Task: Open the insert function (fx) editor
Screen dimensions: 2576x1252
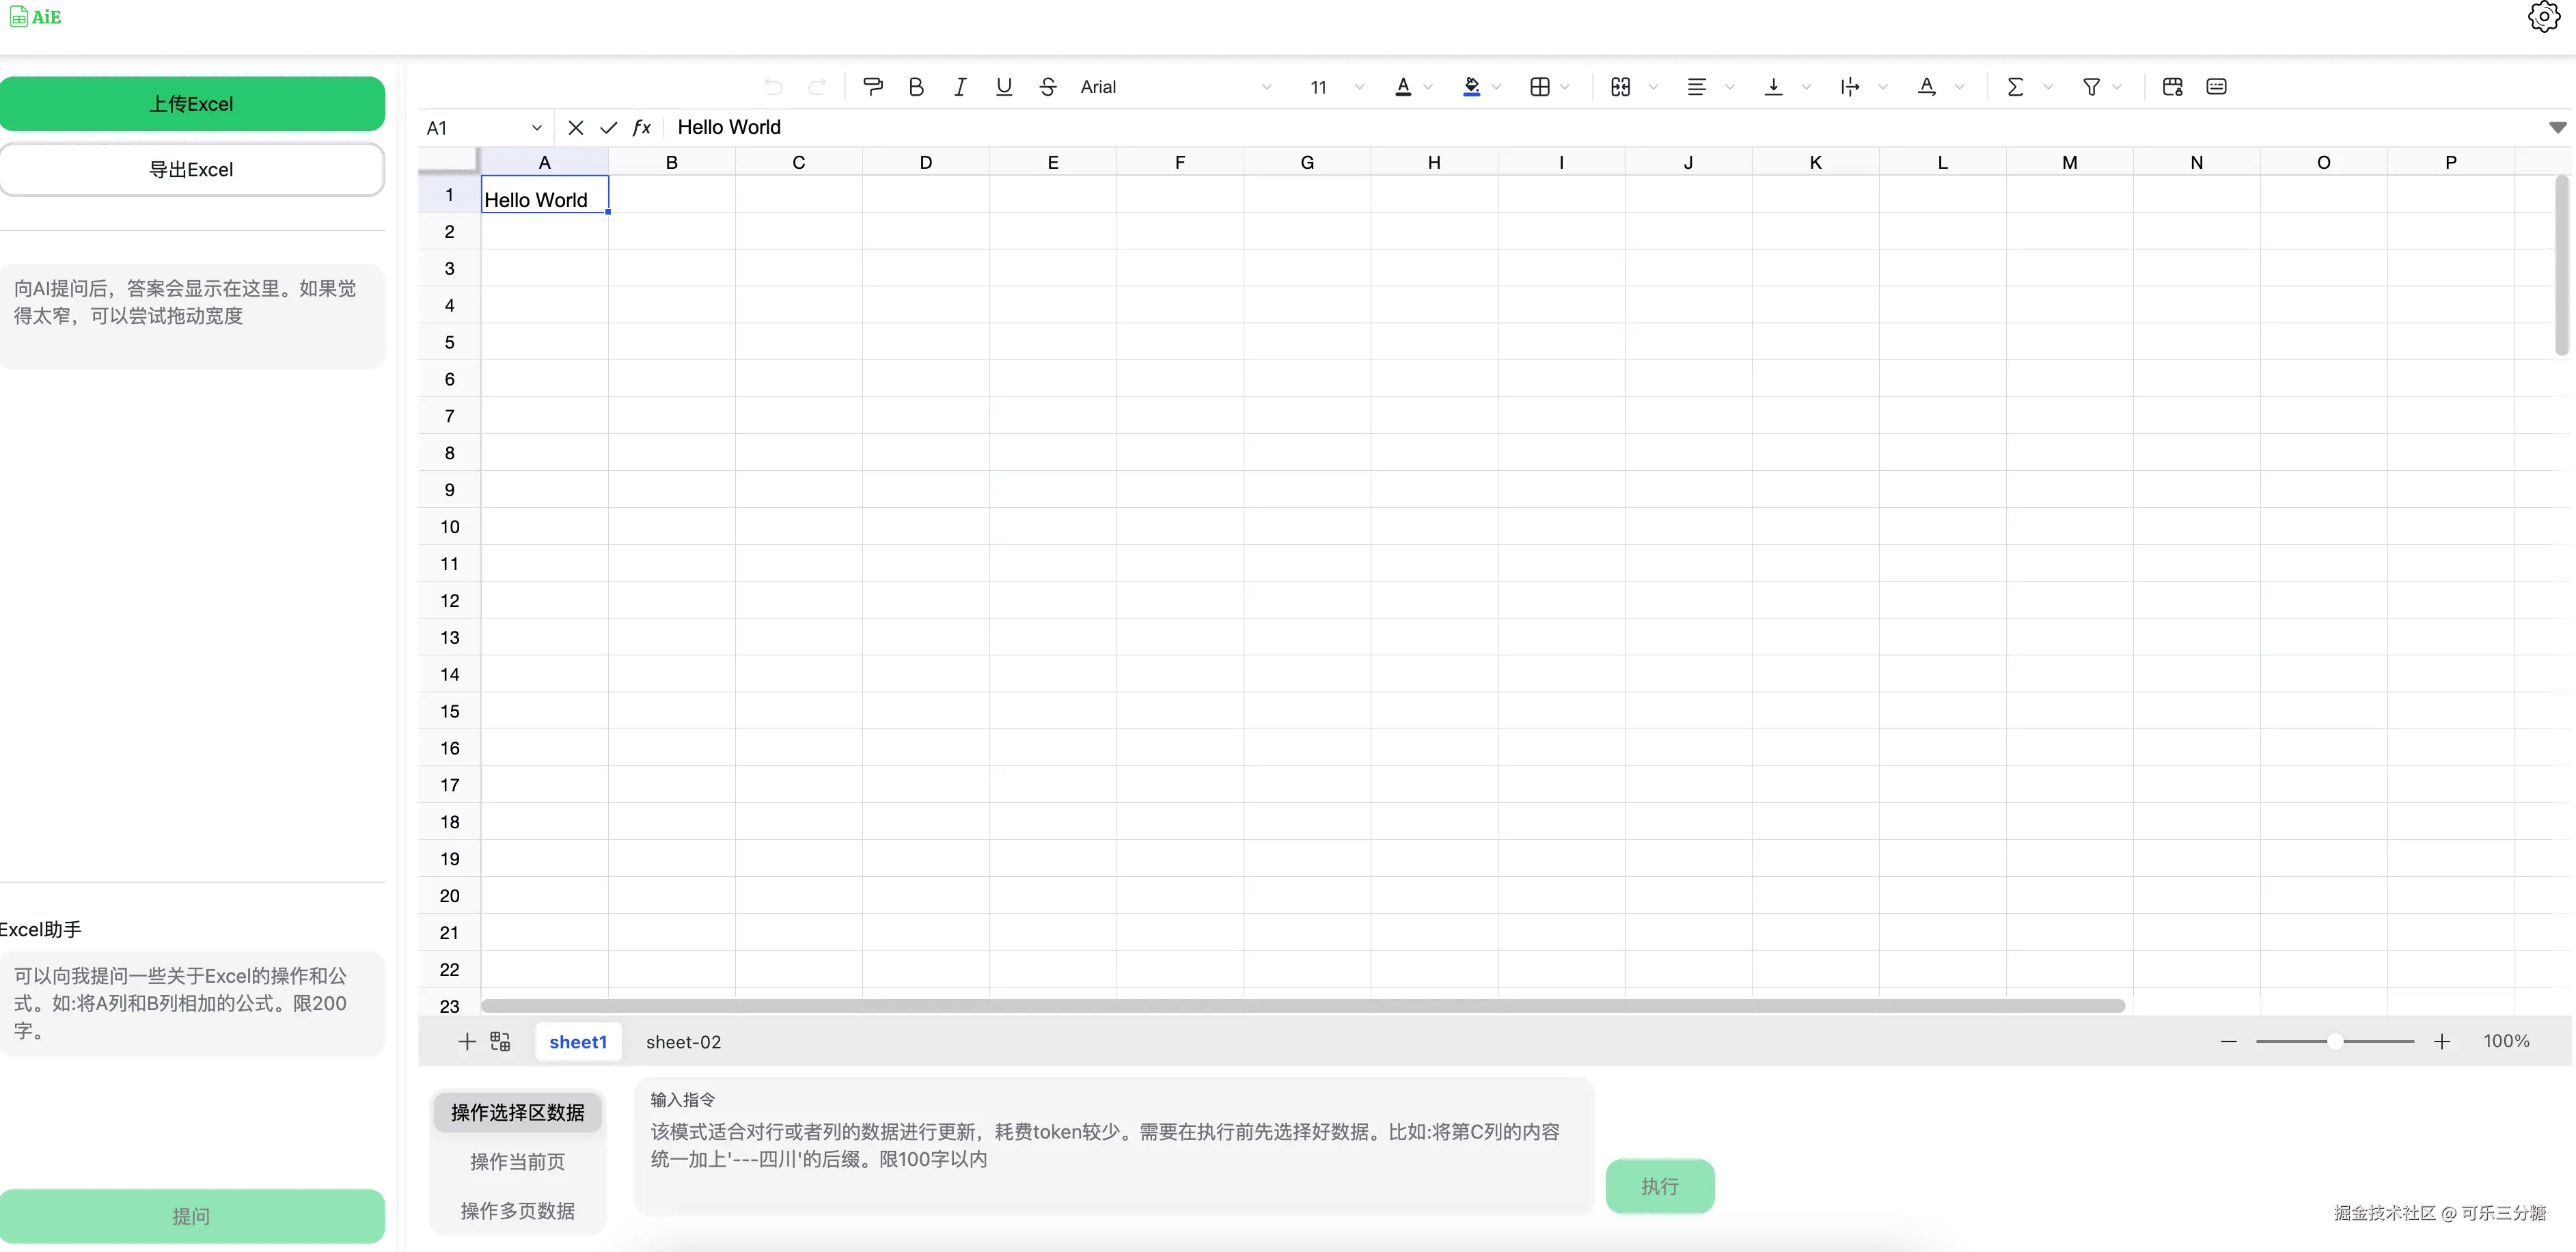Action: (641, 127)
